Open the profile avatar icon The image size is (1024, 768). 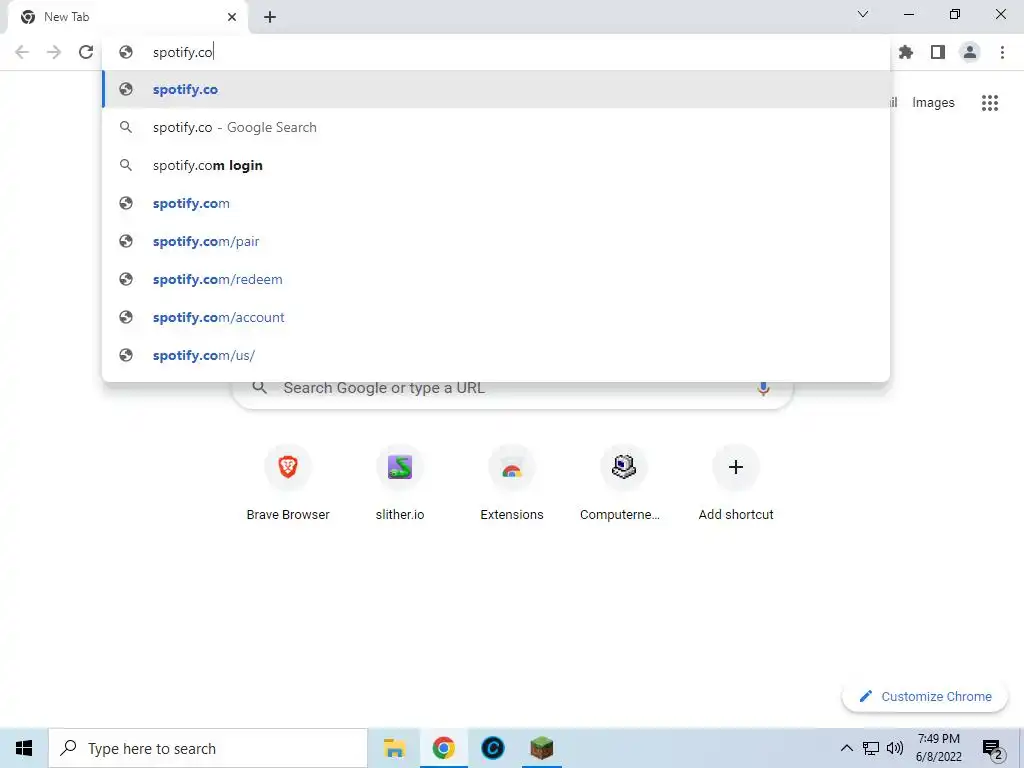[970, 52]
